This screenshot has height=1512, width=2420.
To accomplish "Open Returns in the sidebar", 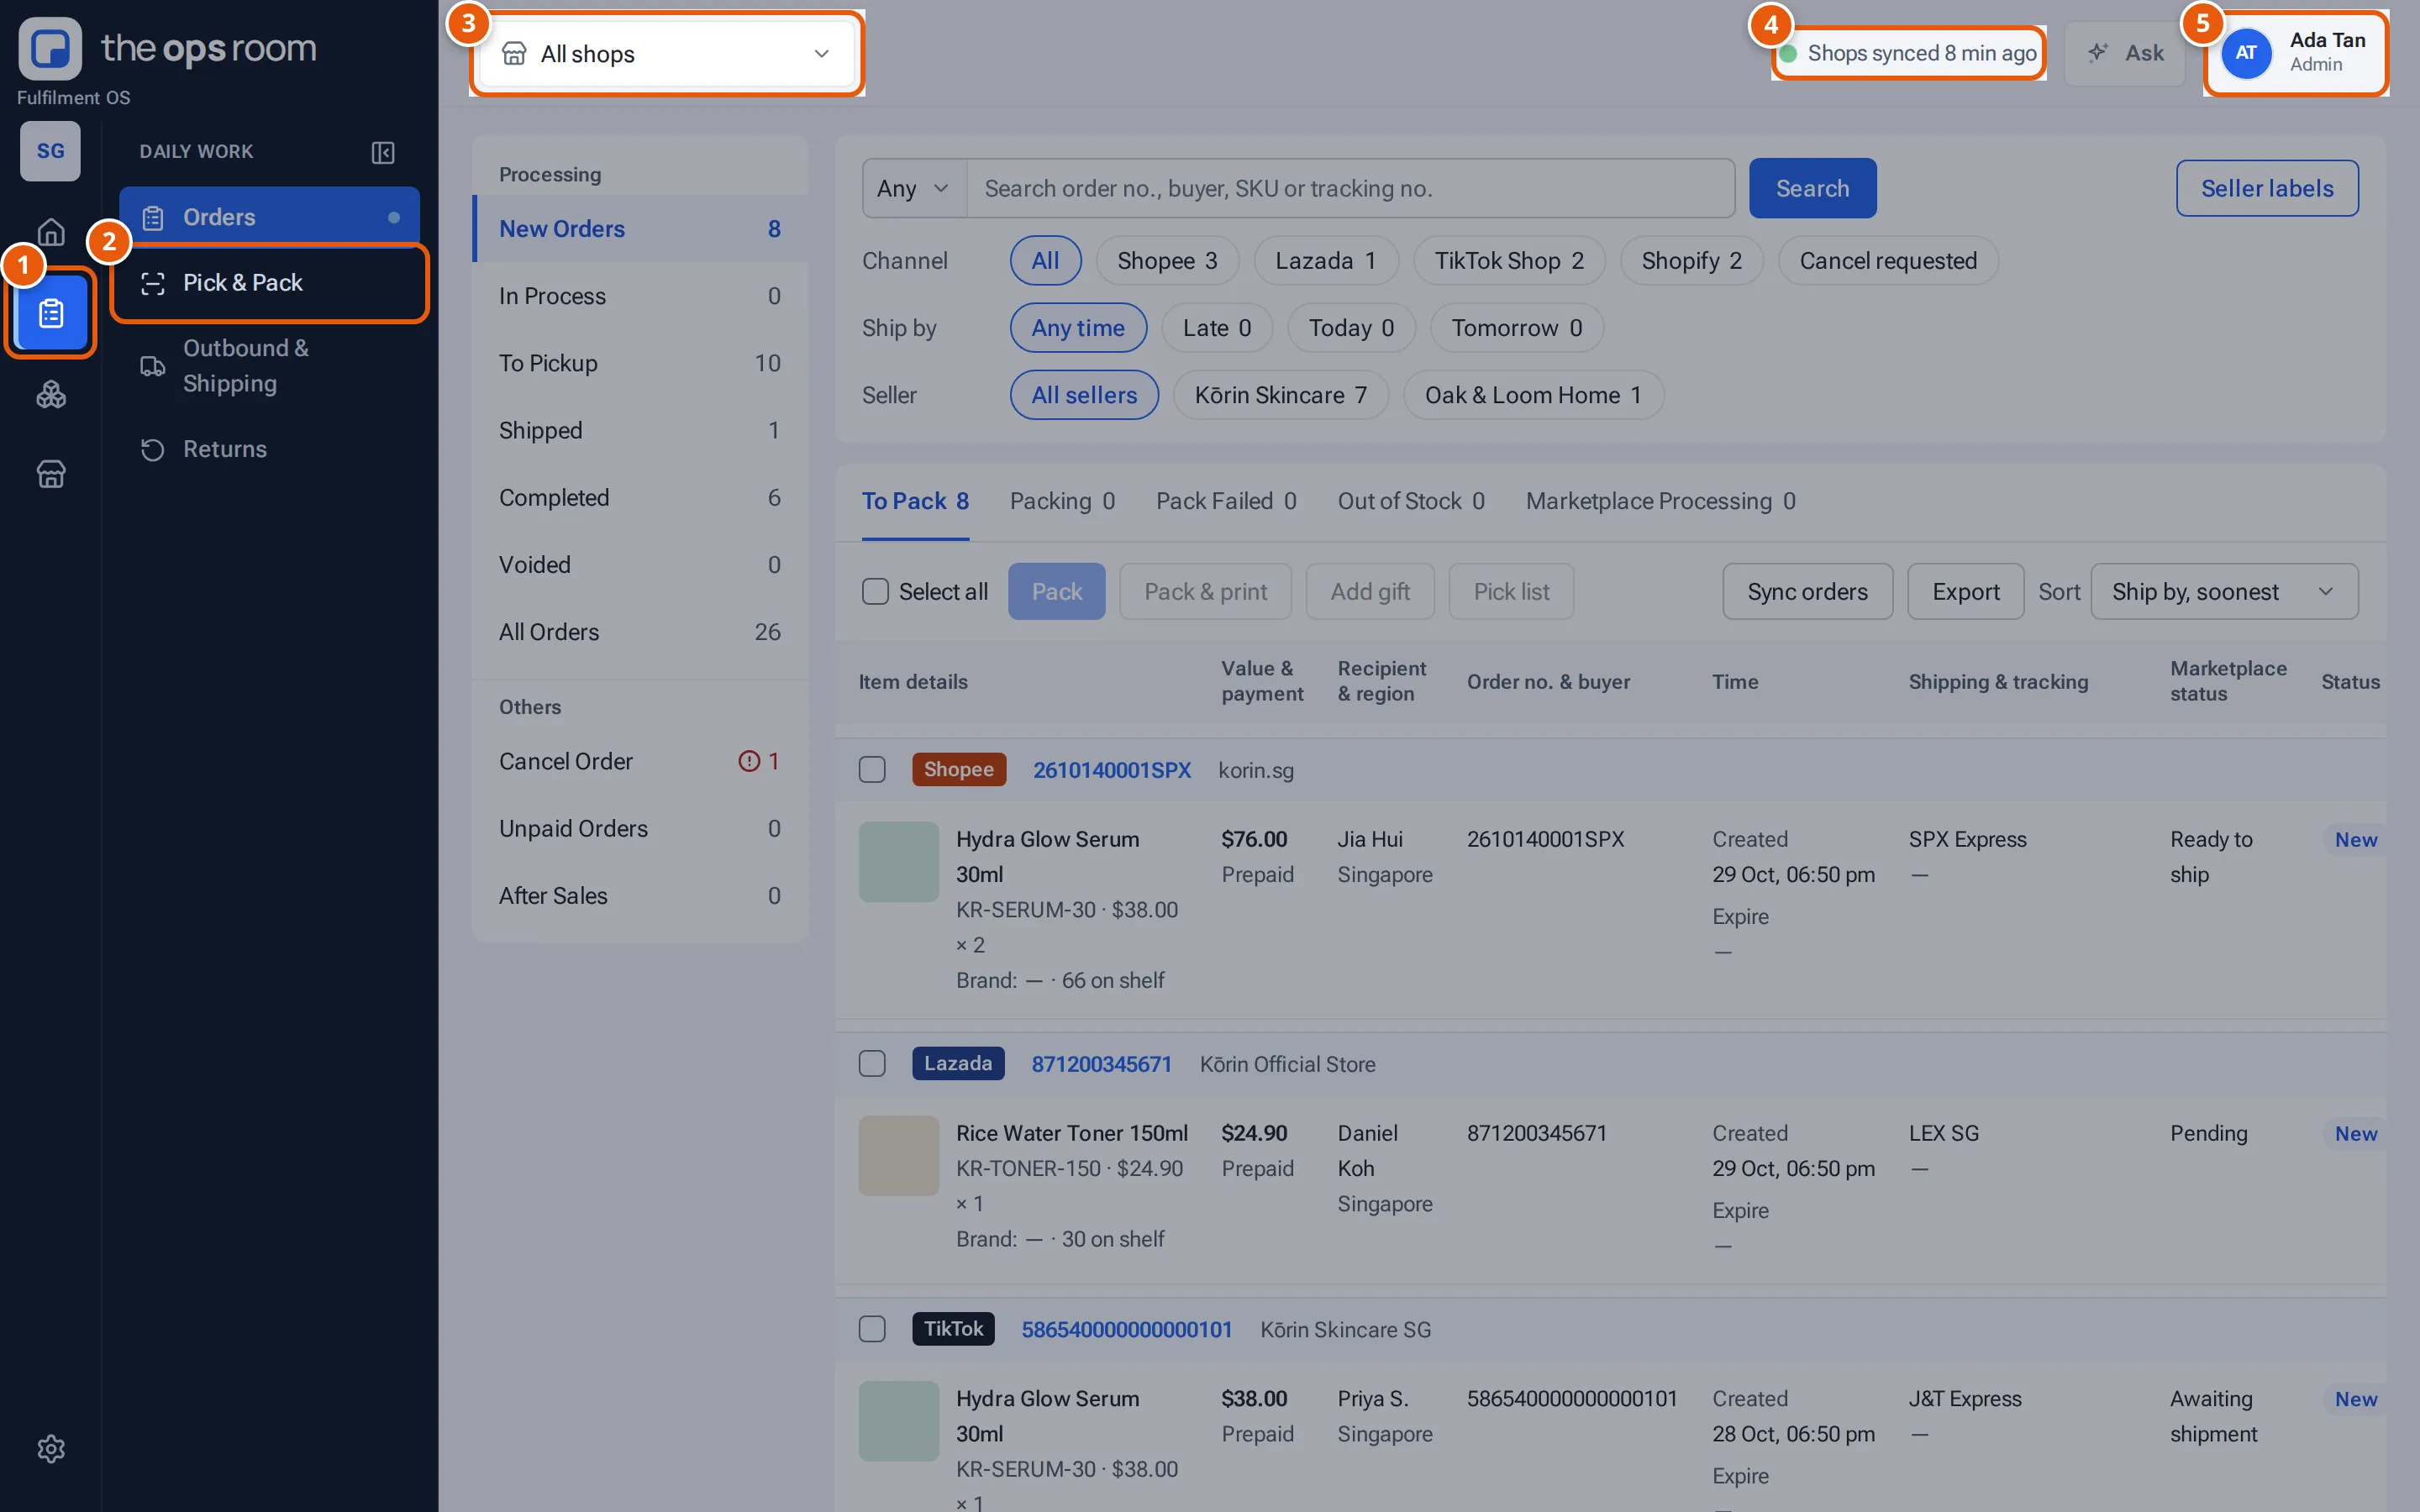I will [x=269, y=449].
